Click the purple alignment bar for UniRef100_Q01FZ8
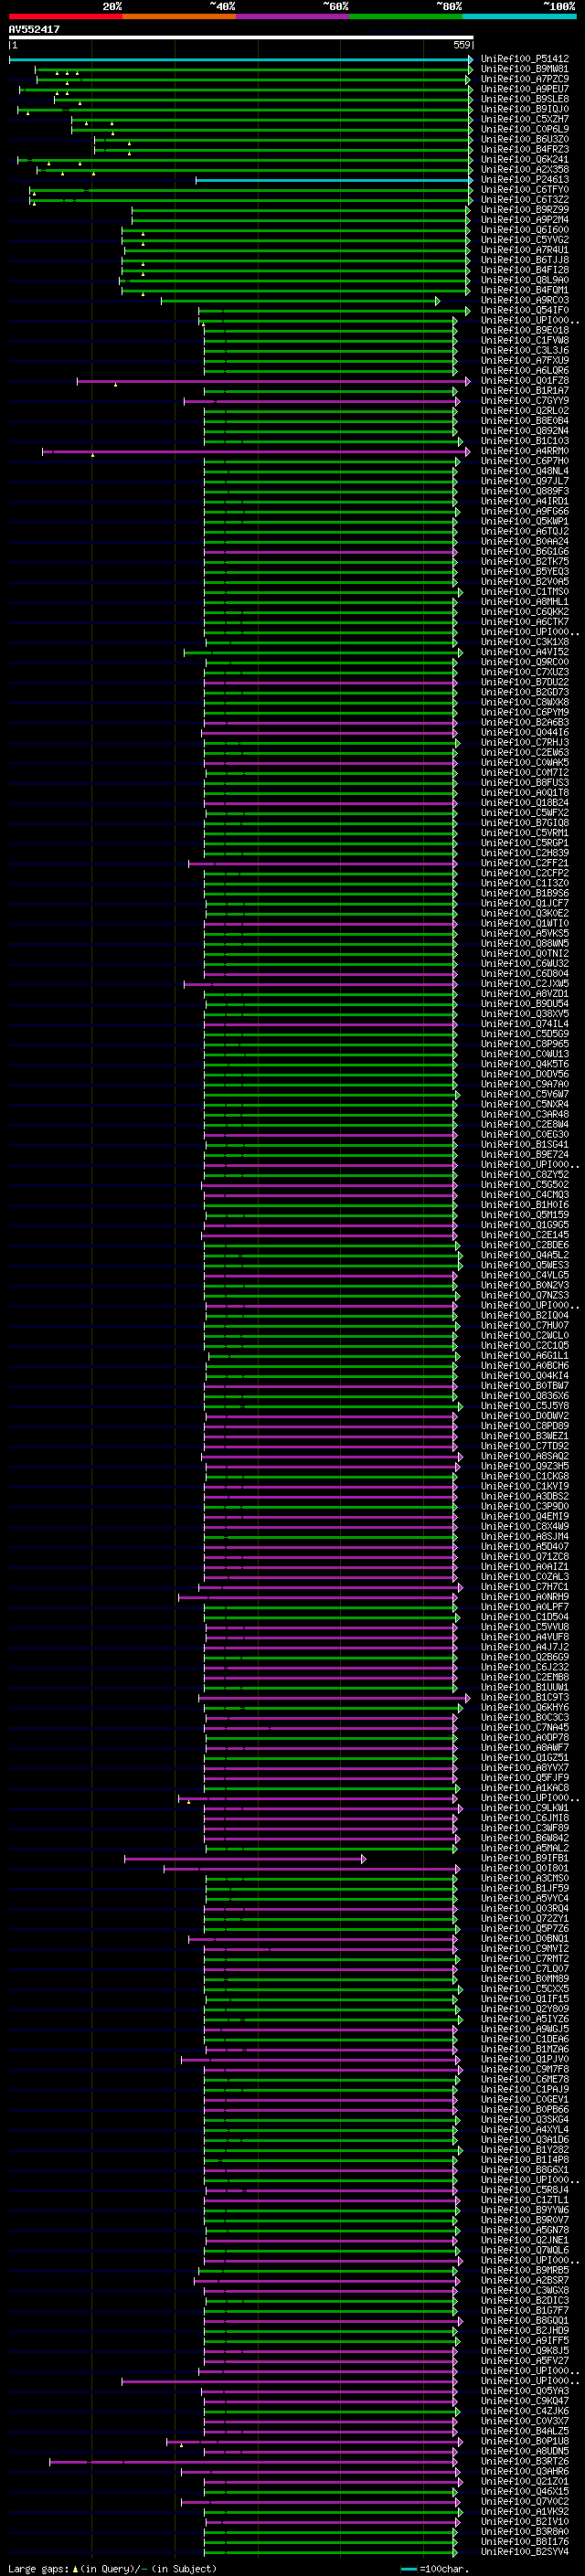Image resolution: width=585 pixels, height=2576 pixels. (273, 382)
